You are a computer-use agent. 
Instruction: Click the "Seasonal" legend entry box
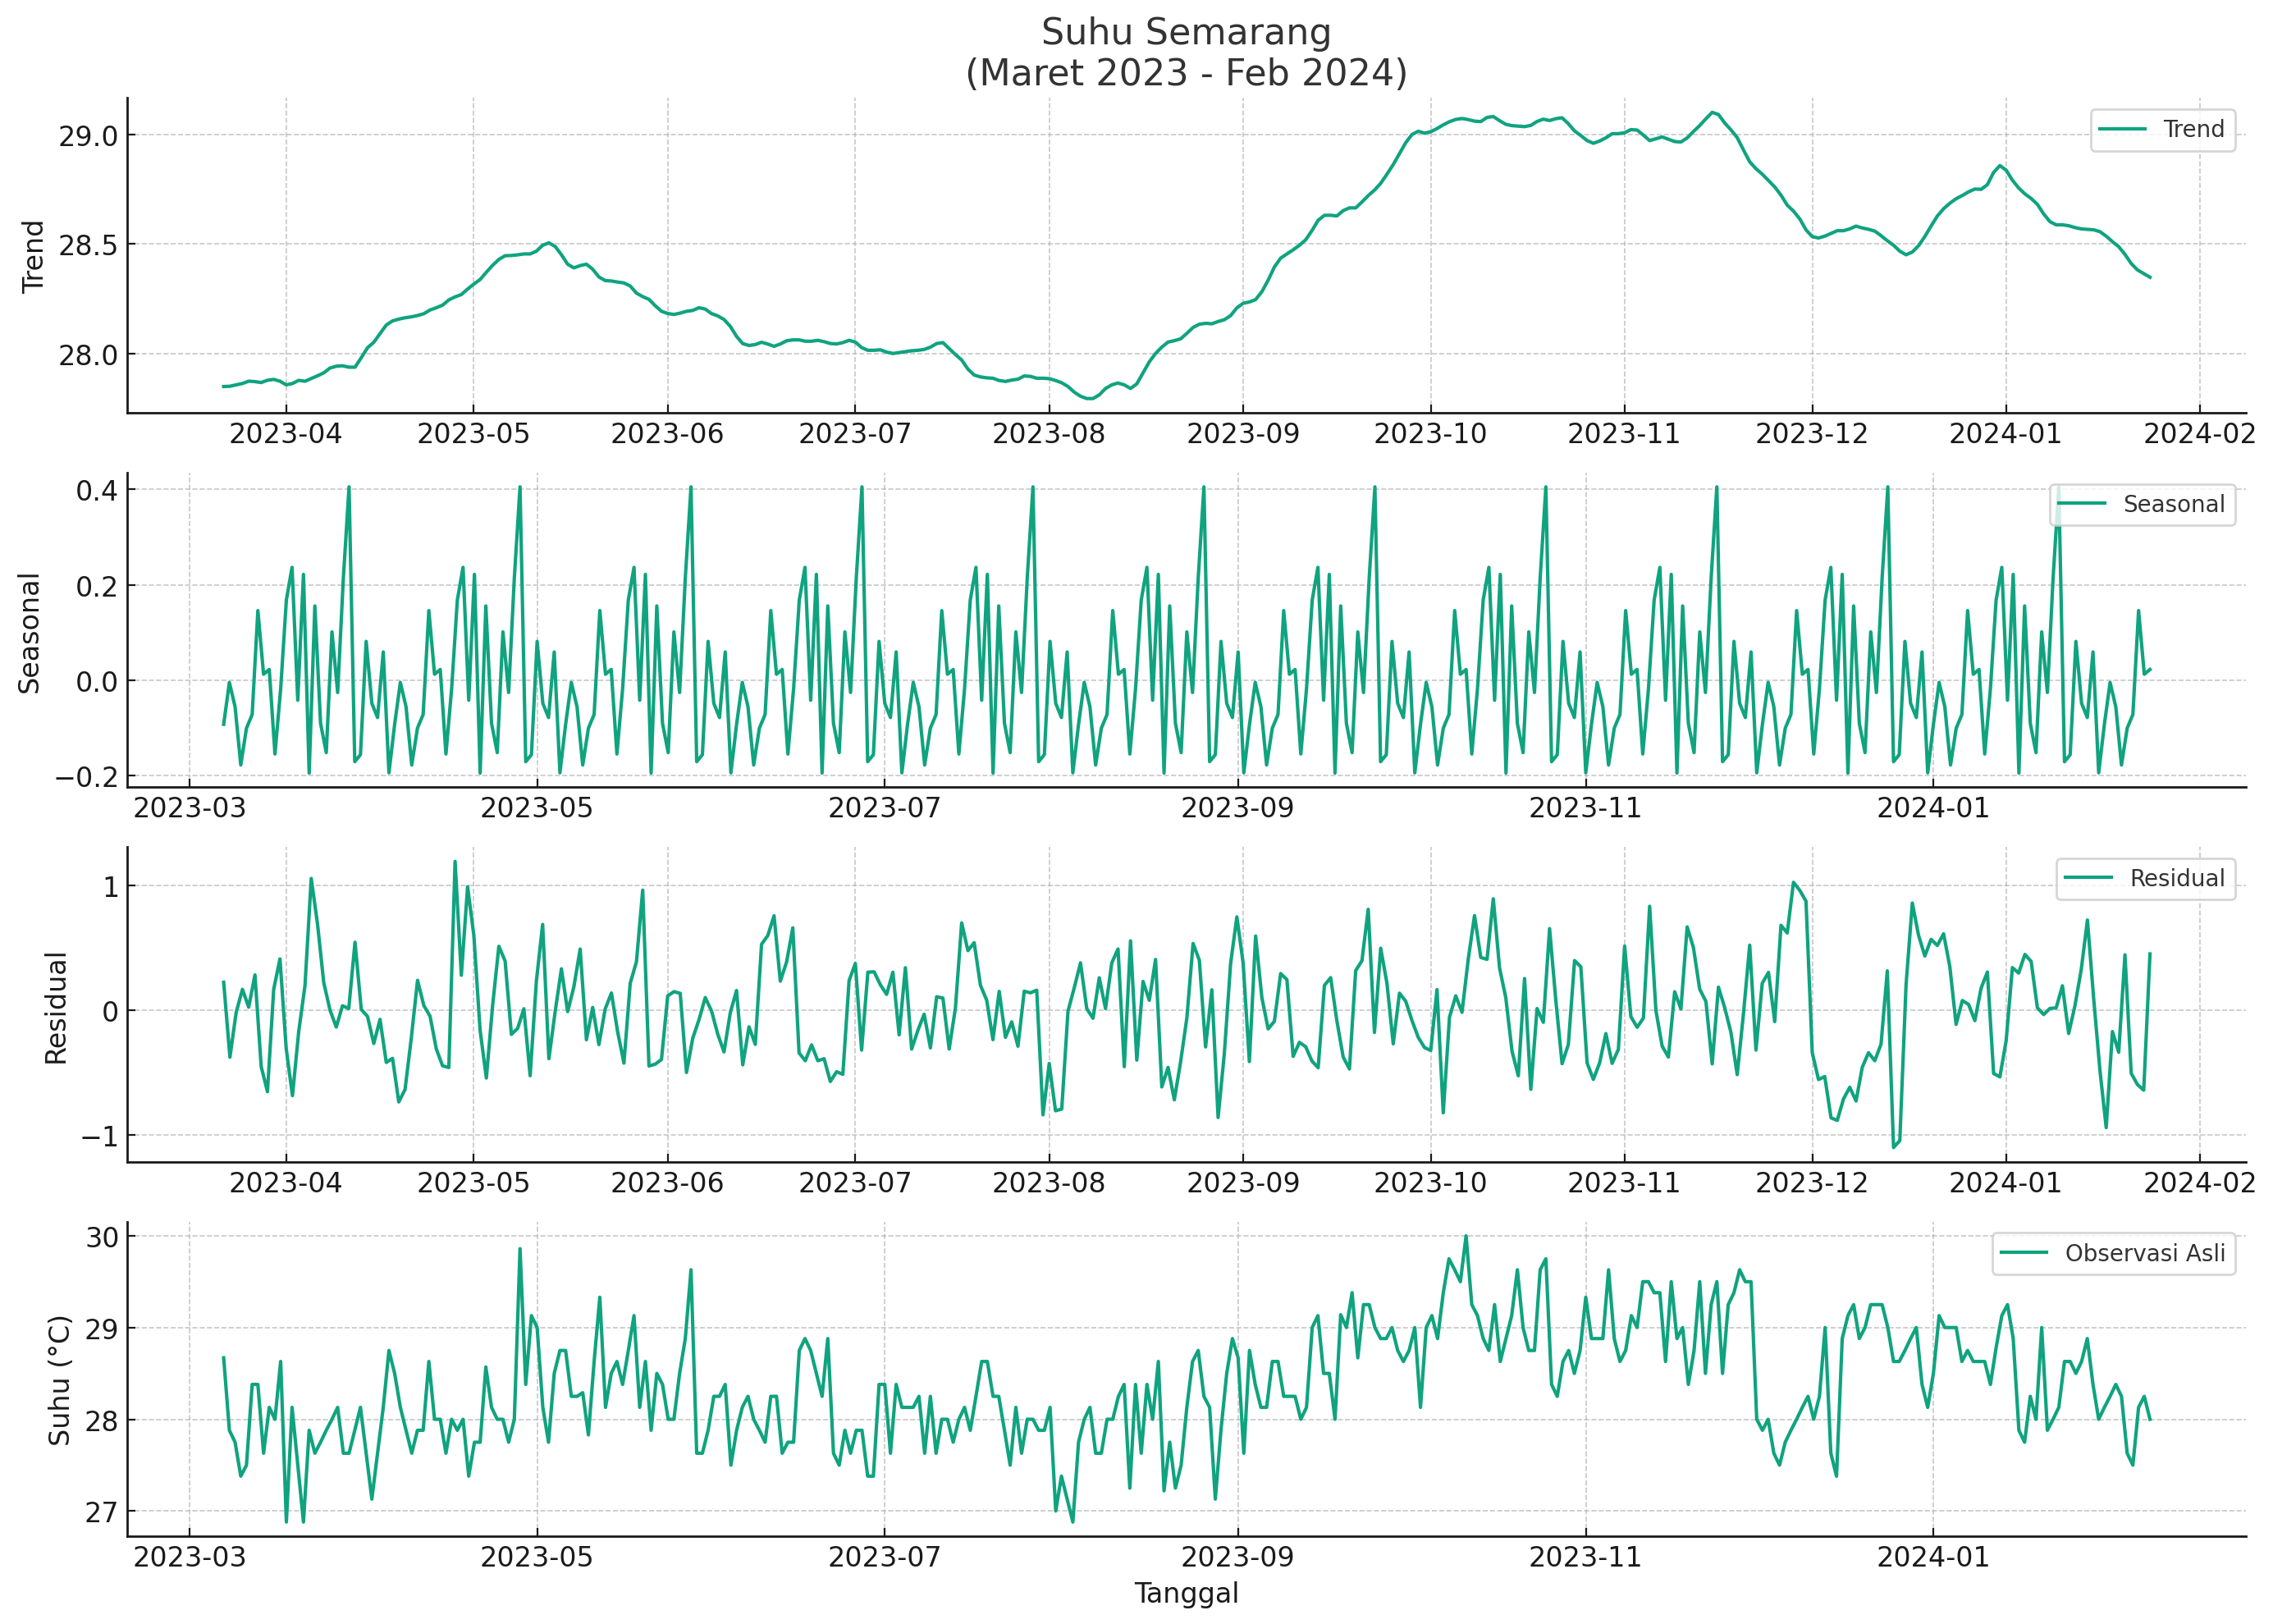pos(2142,504)
